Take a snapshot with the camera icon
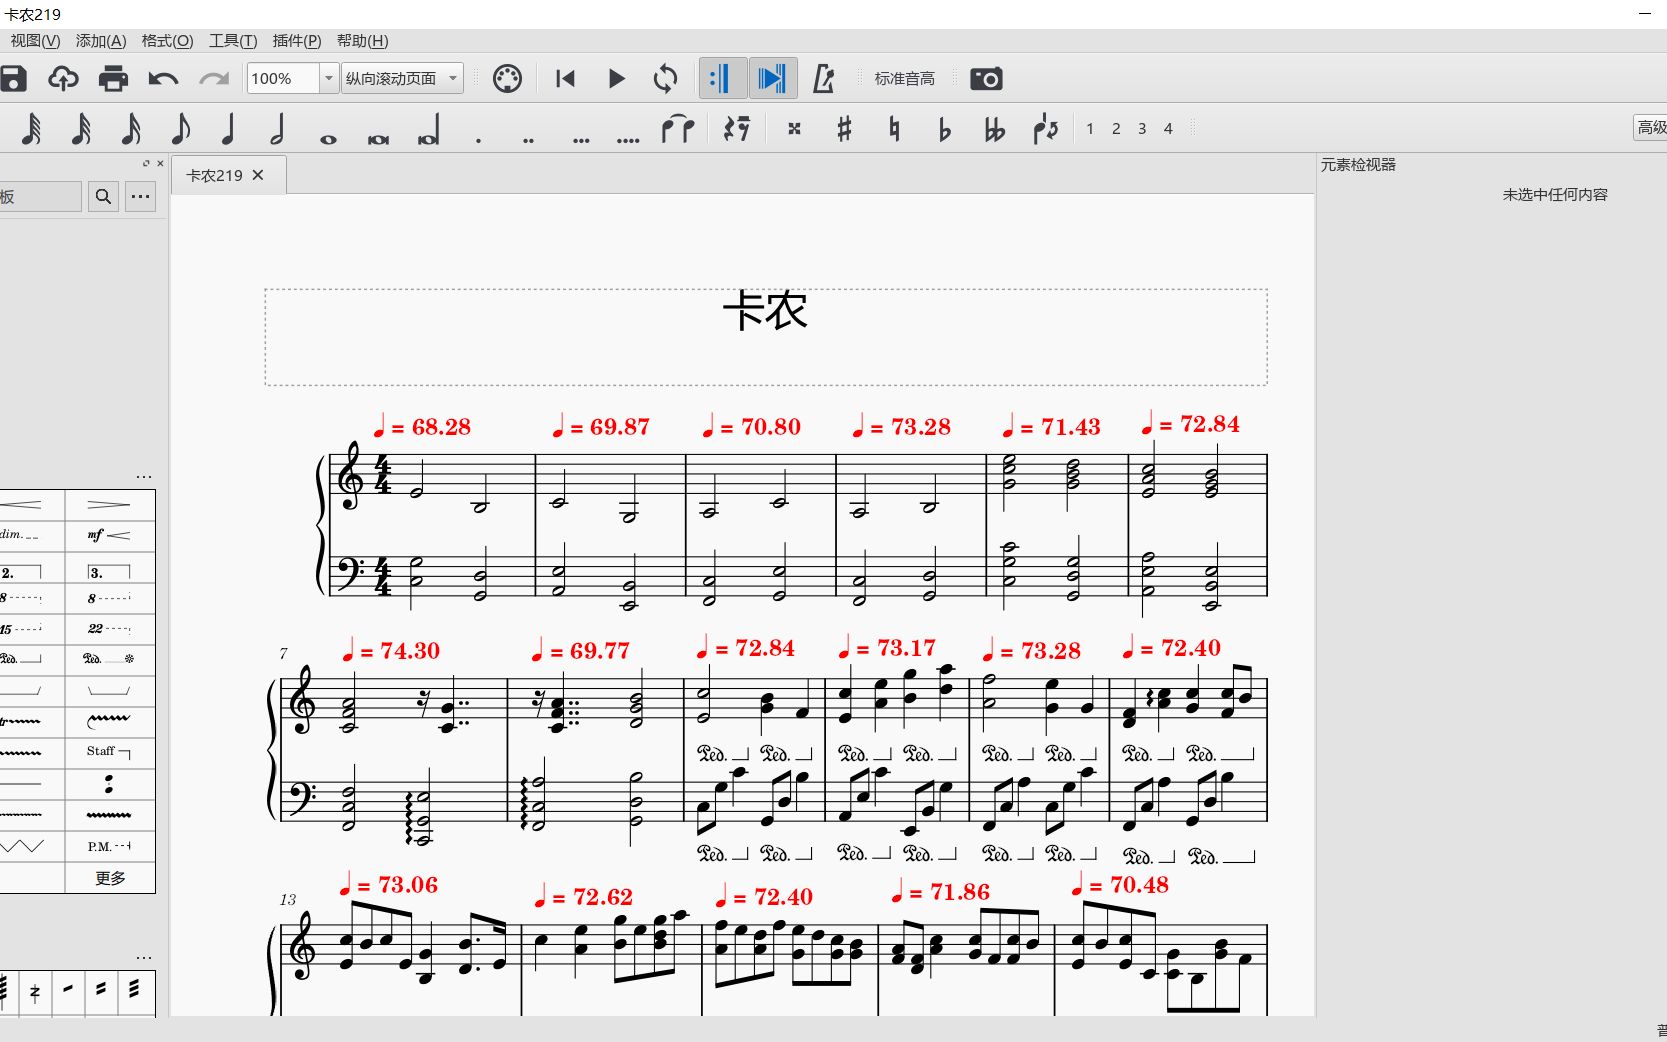This screenshot has width=1667, height=1042. click(986, 78)
